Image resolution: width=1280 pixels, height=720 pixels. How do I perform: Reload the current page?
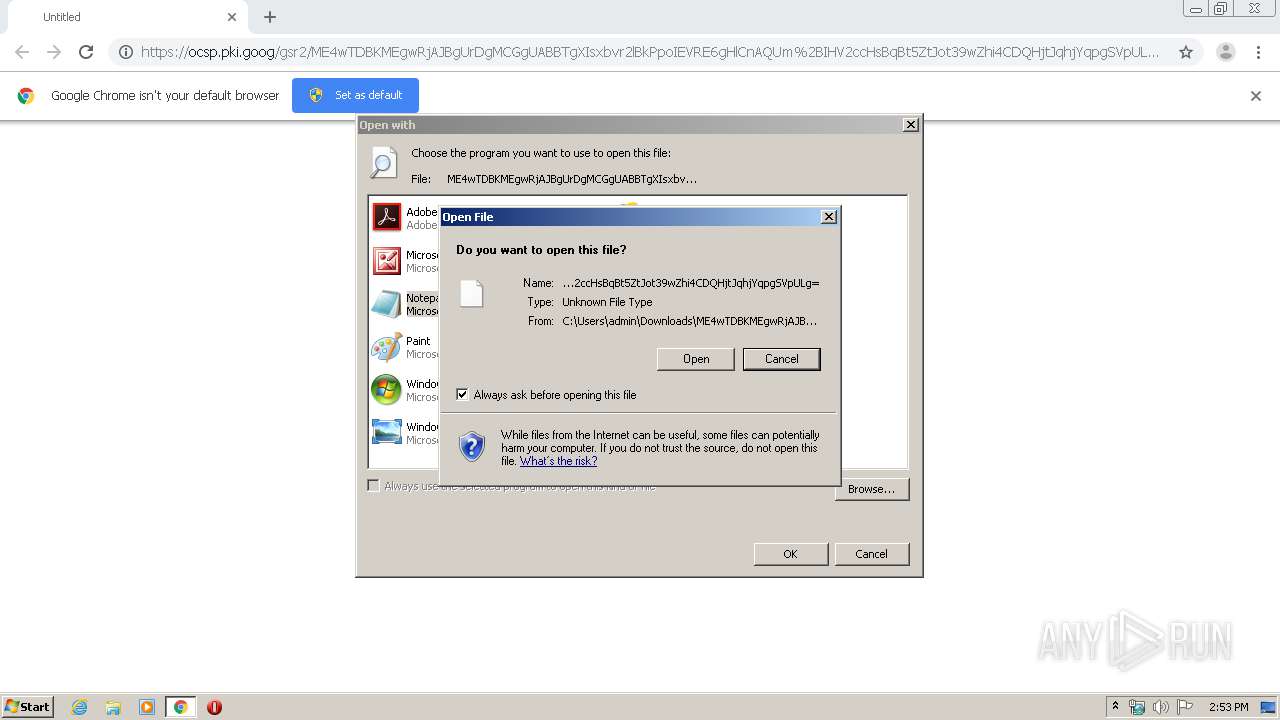[86, 52]
